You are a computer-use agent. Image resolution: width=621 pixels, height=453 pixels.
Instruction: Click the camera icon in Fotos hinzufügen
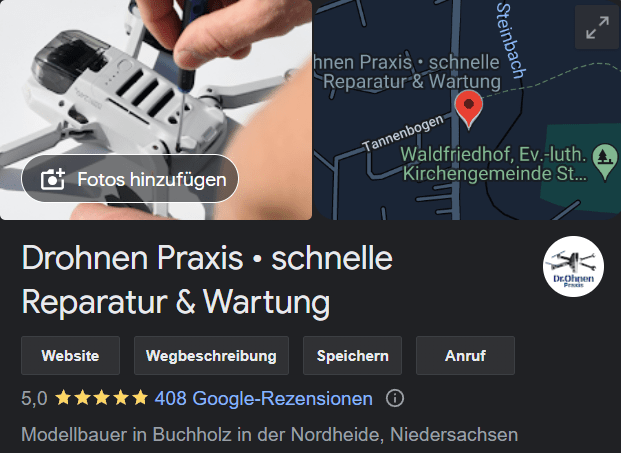click(x=53, y=179)
